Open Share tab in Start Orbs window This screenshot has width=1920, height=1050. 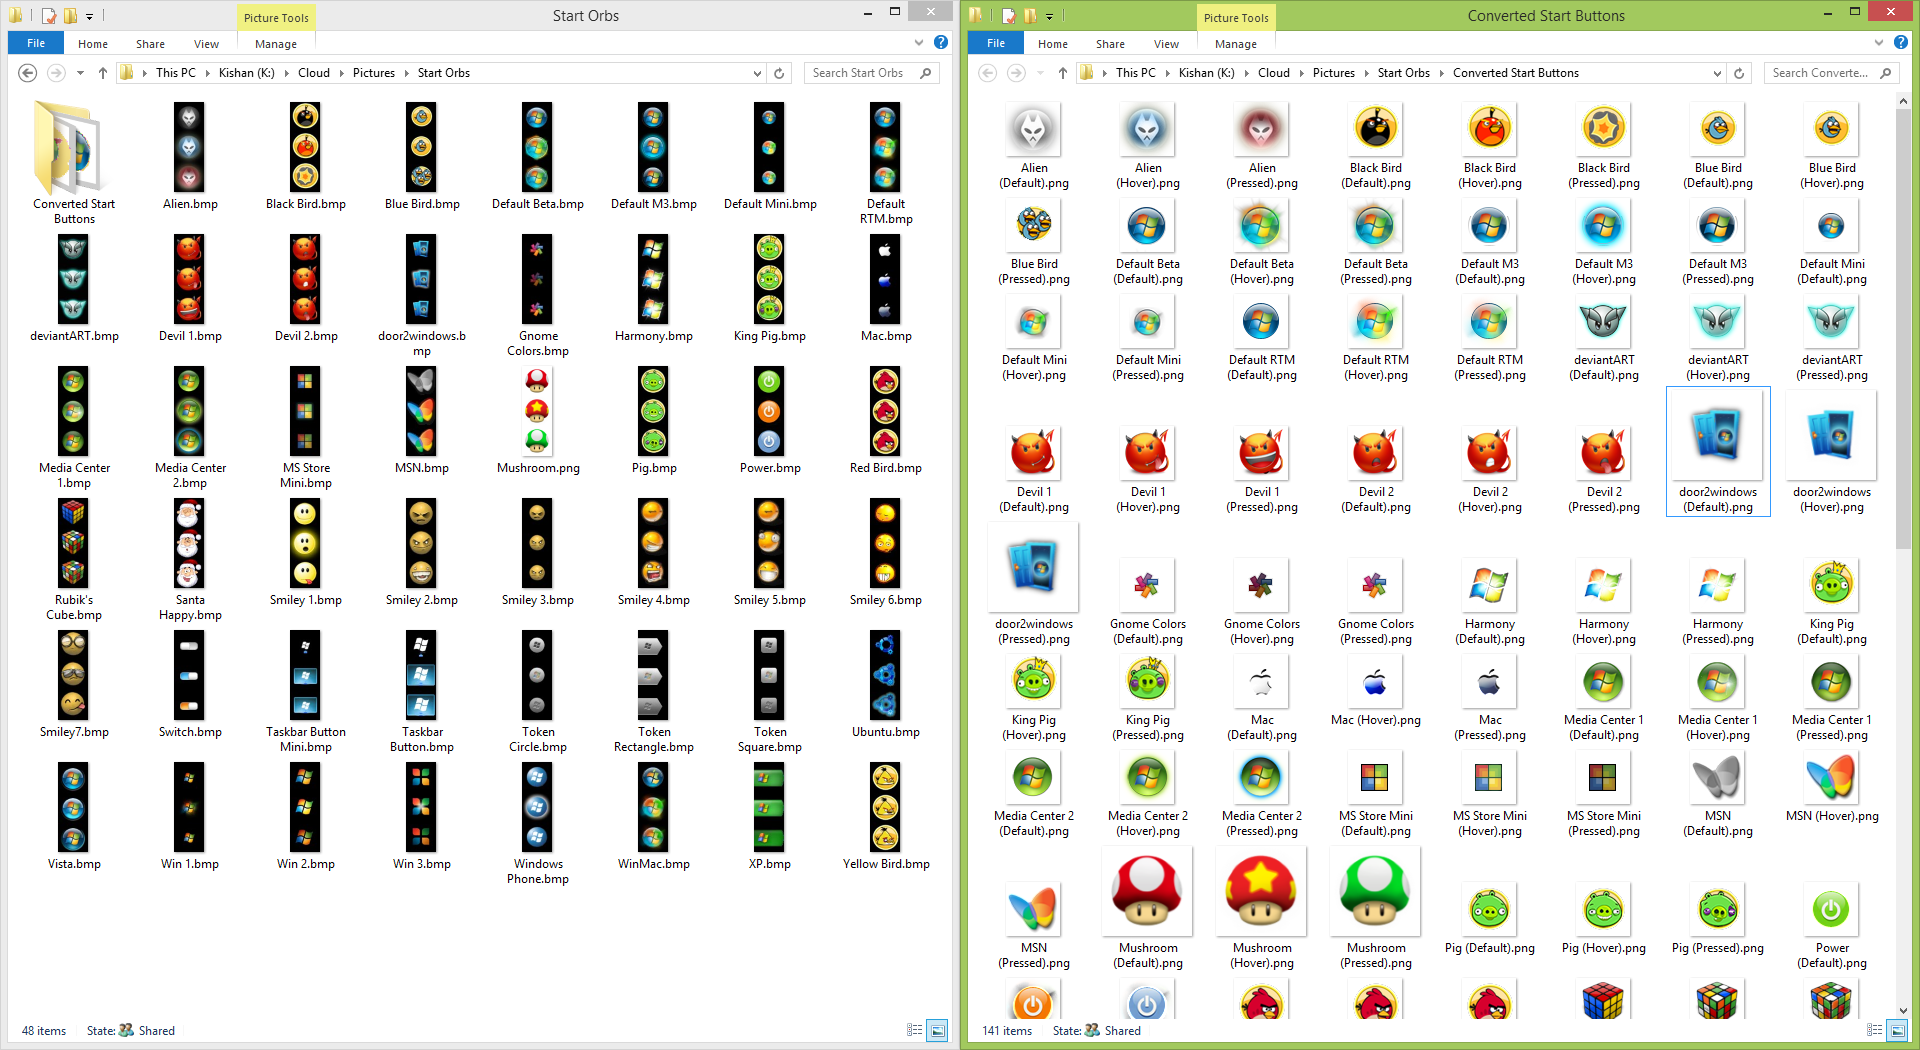[x=150, y=44]
